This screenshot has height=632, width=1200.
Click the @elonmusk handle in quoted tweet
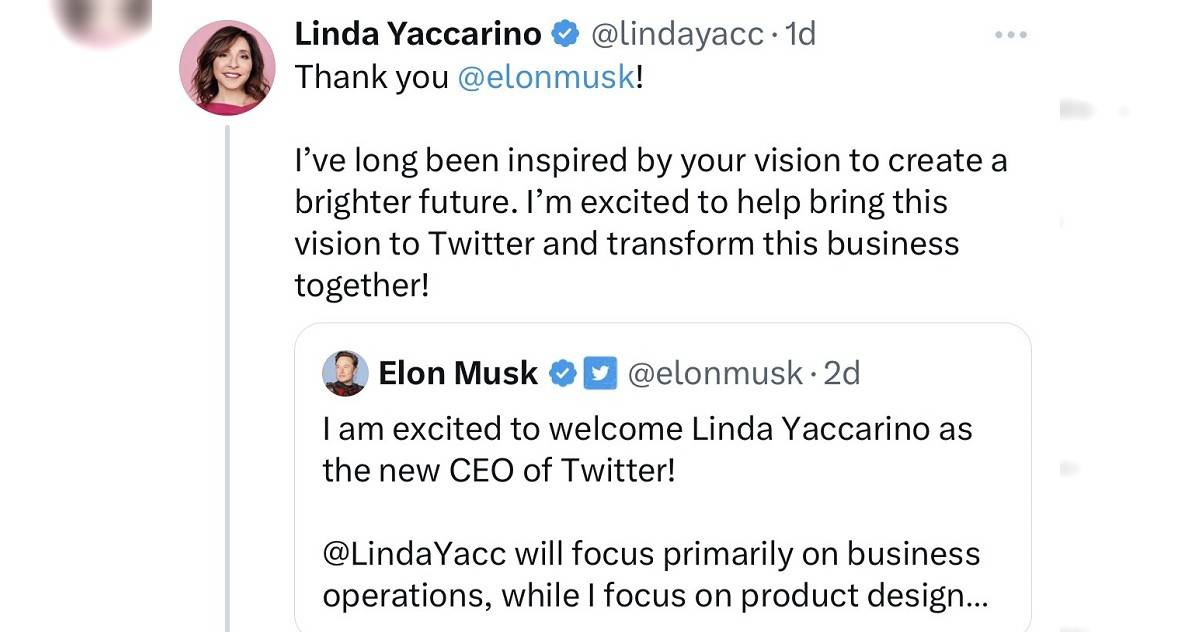tap(714, 373)
